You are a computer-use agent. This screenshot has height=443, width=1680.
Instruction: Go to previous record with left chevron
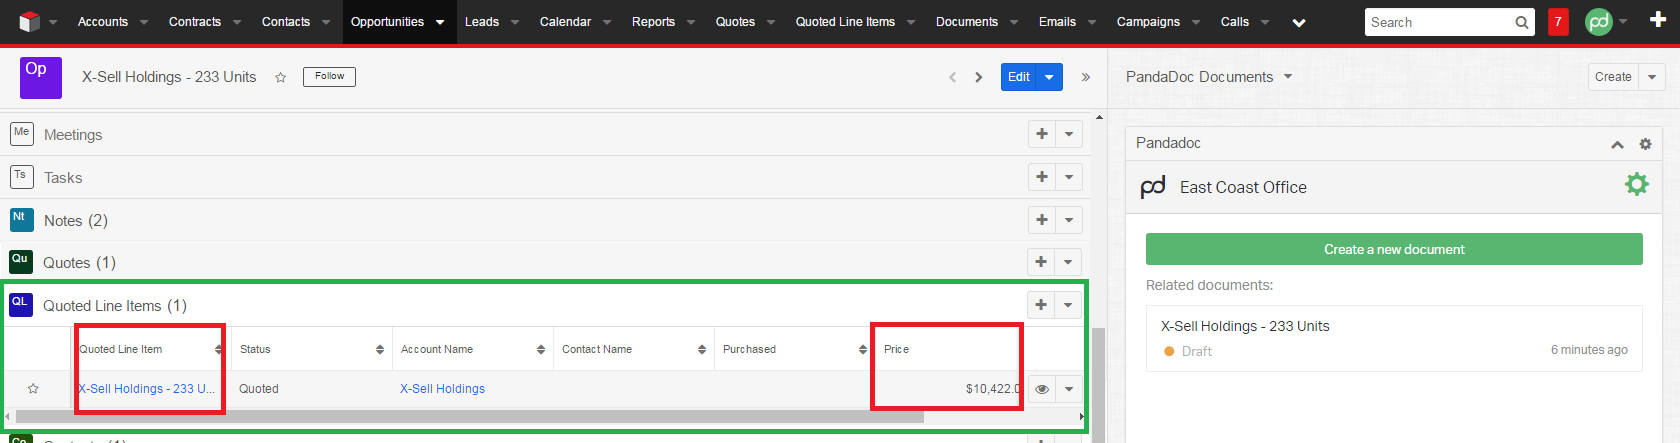click(952, 77)
